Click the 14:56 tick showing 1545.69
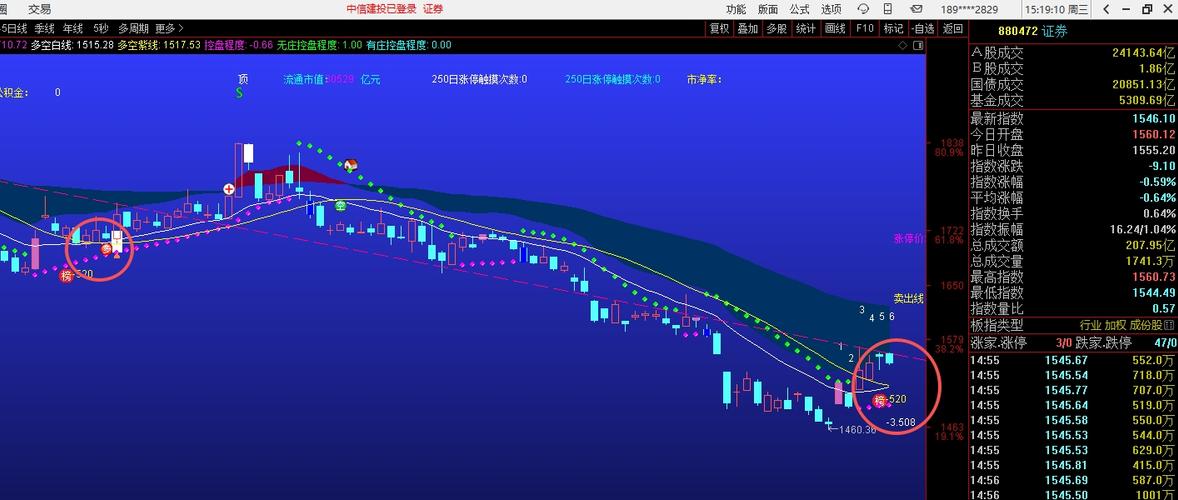The image size is (1178, 500). [1073, 480]
